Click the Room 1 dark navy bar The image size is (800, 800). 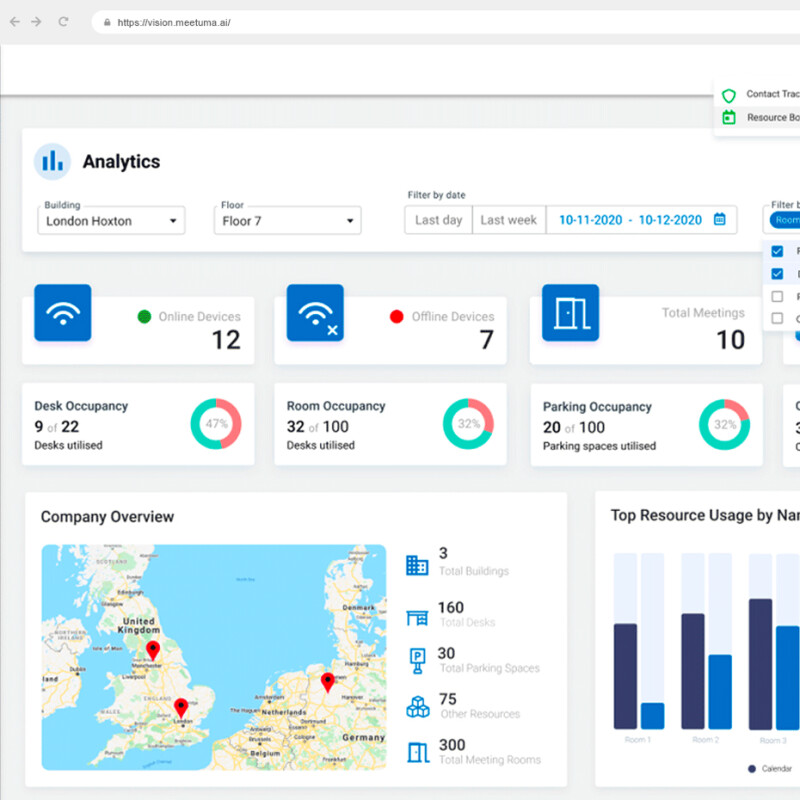pyautogui.click(x=625, y=676)
